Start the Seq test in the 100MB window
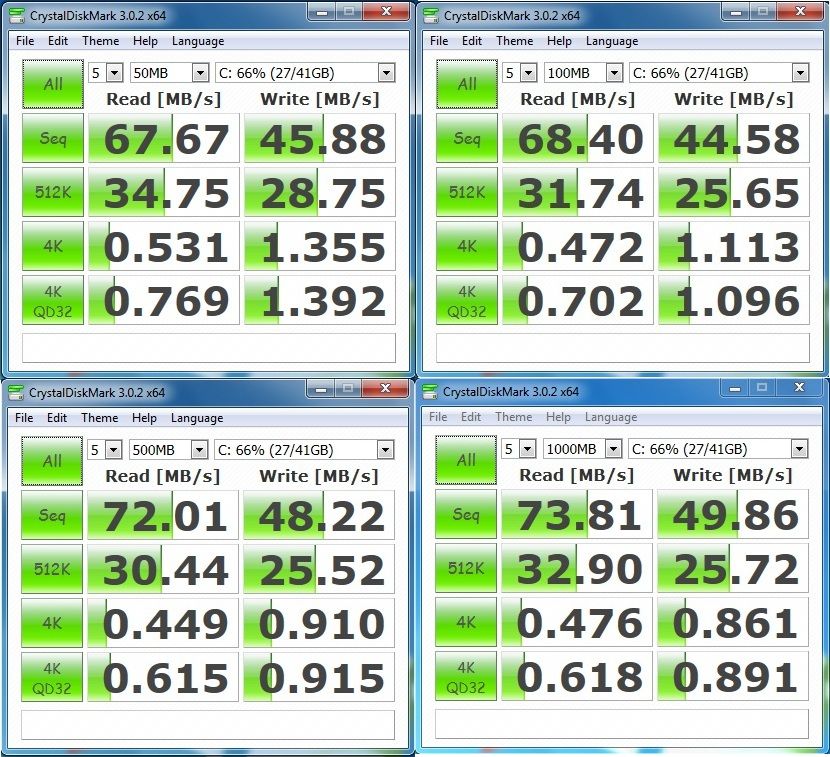This screenshot has height=757, width=830. [467, 138]
